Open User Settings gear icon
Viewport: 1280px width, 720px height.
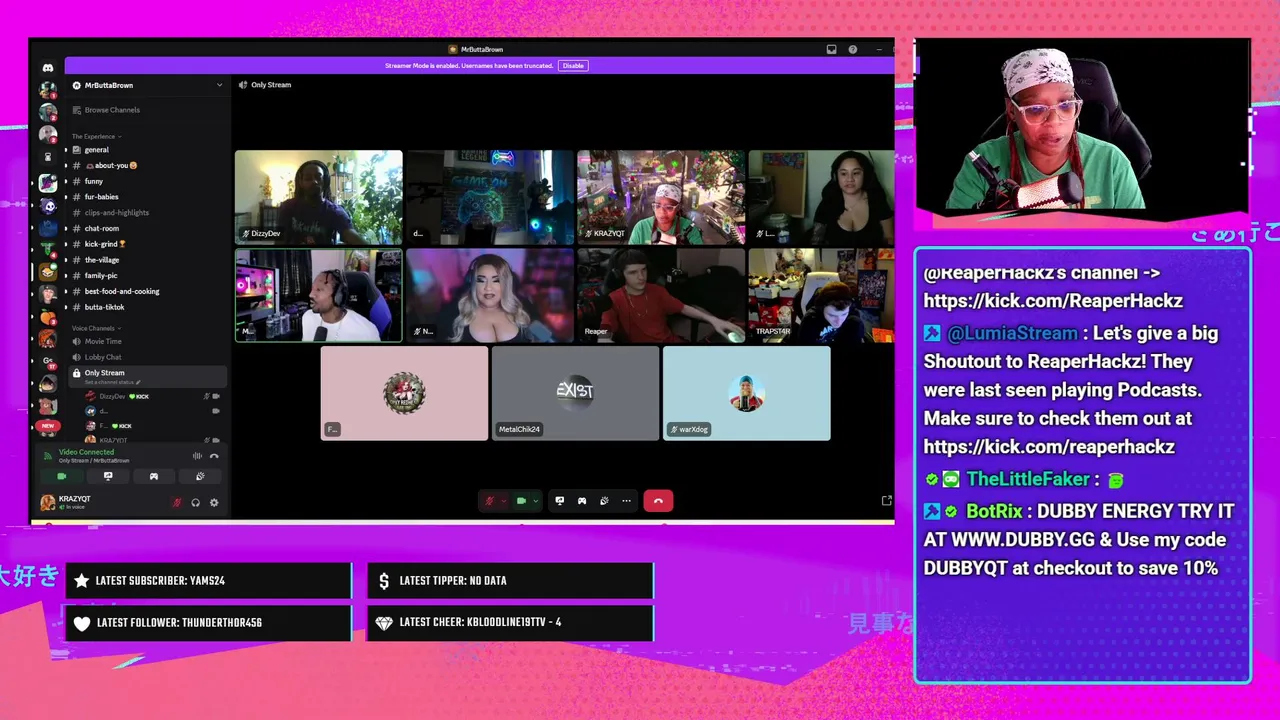(x=214, y=503)
